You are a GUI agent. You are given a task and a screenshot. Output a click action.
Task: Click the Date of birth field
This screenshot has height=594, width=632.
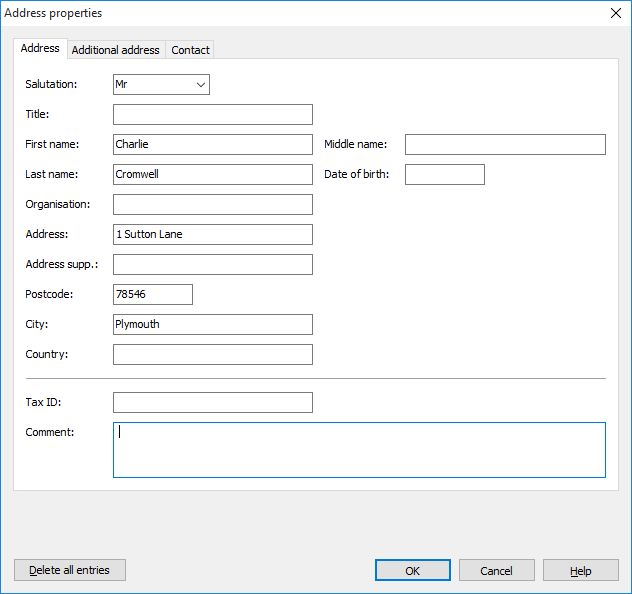444,174
